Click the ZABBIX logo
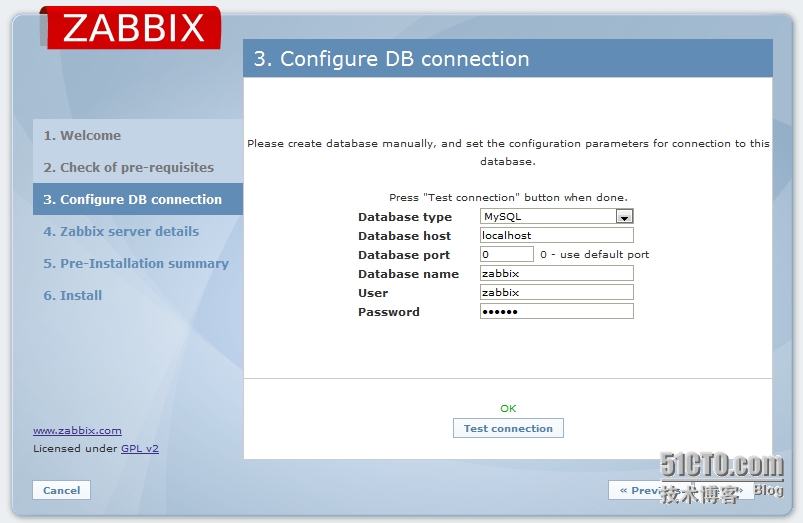 [x=131, y=28]
